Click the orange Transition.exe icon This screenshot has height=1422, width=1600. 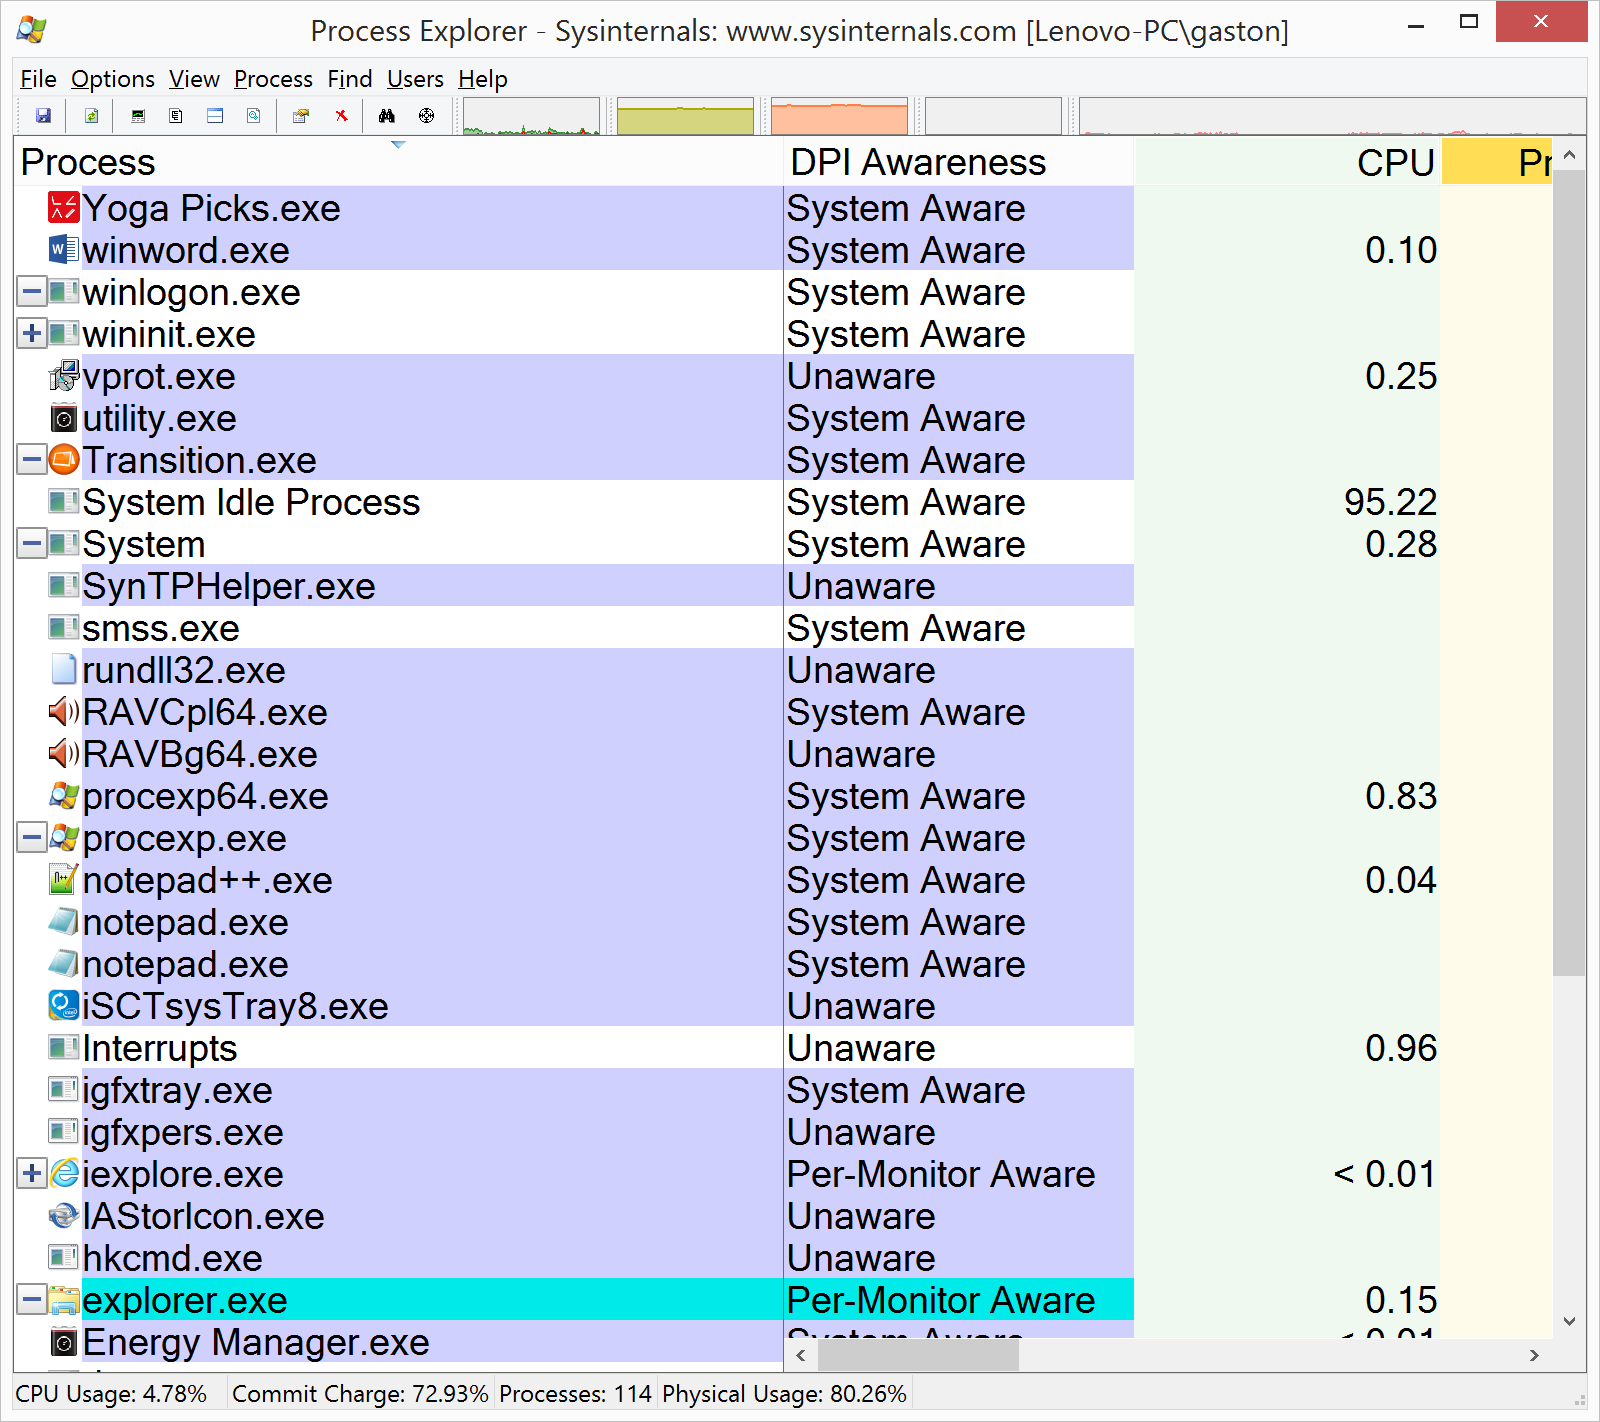coord(64,460)
